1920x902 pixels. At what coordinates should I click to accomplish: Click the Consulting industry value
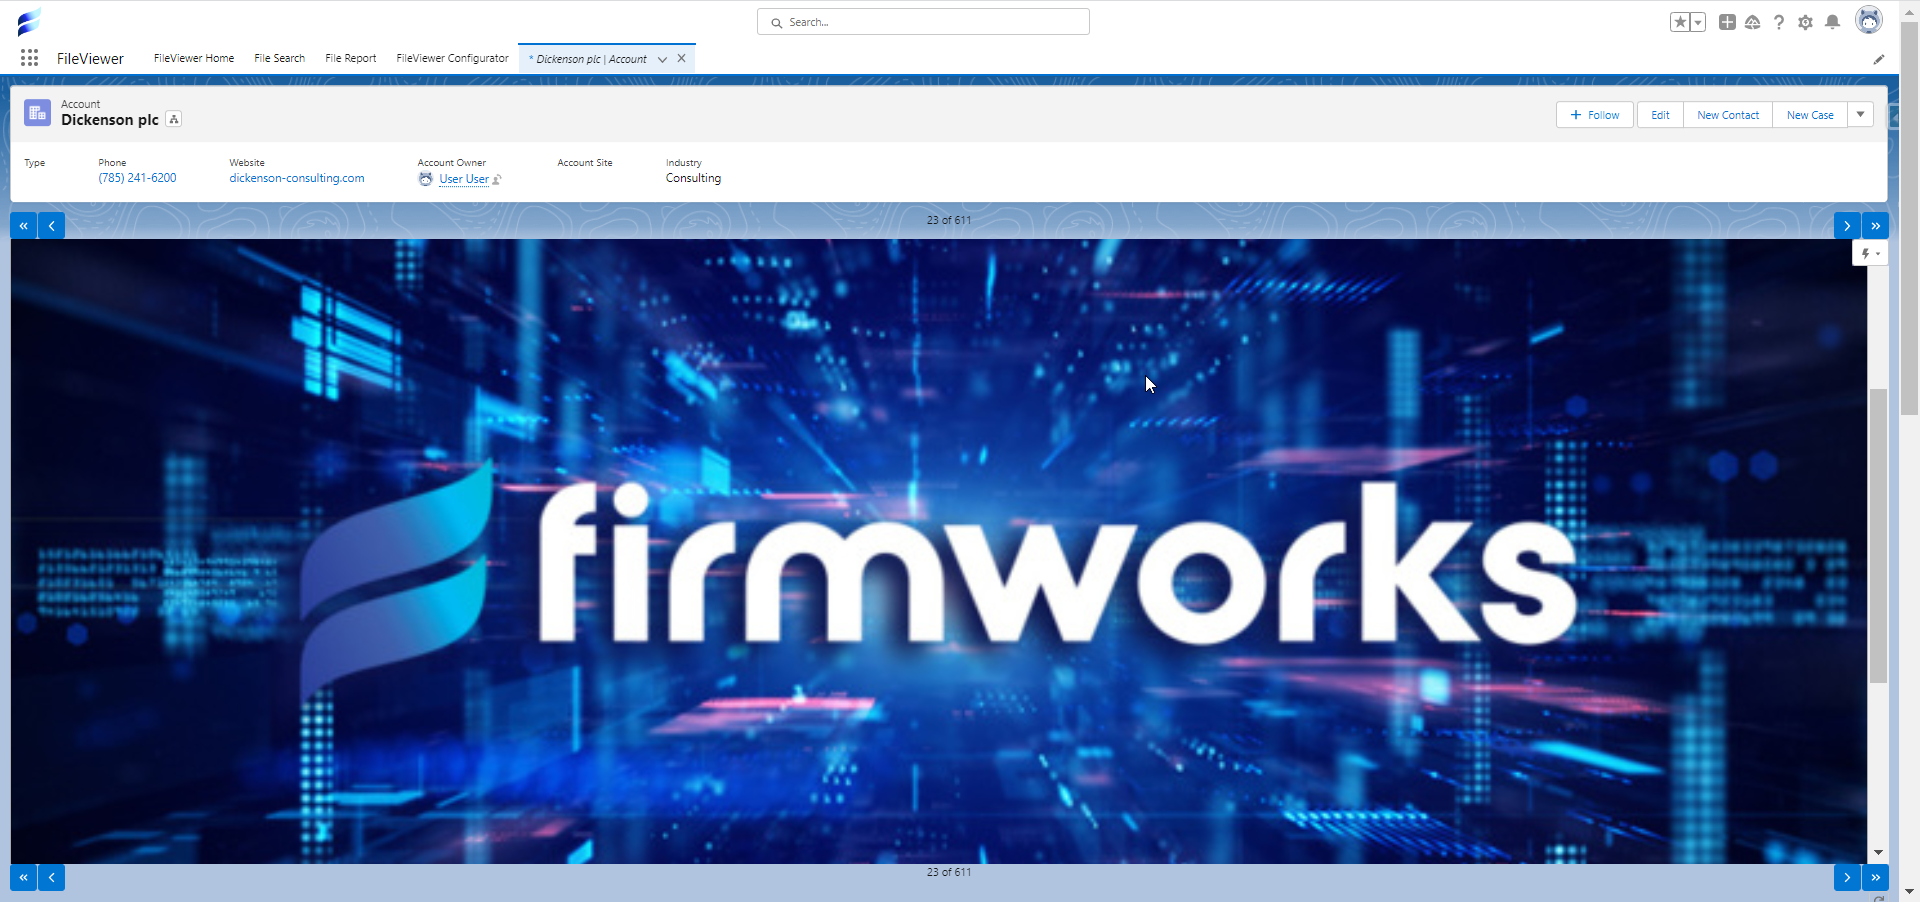pos(693,178)
